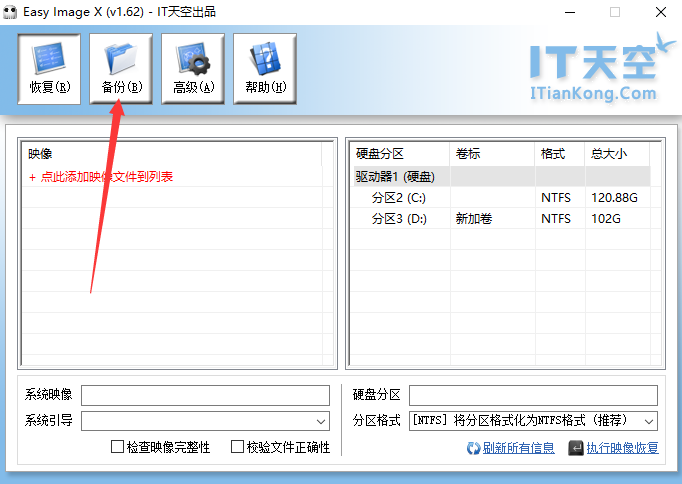Viewport: 682px width, 484px height.
Task: Click + 点此添加映像文件到列表
Action: coord(101,177)
